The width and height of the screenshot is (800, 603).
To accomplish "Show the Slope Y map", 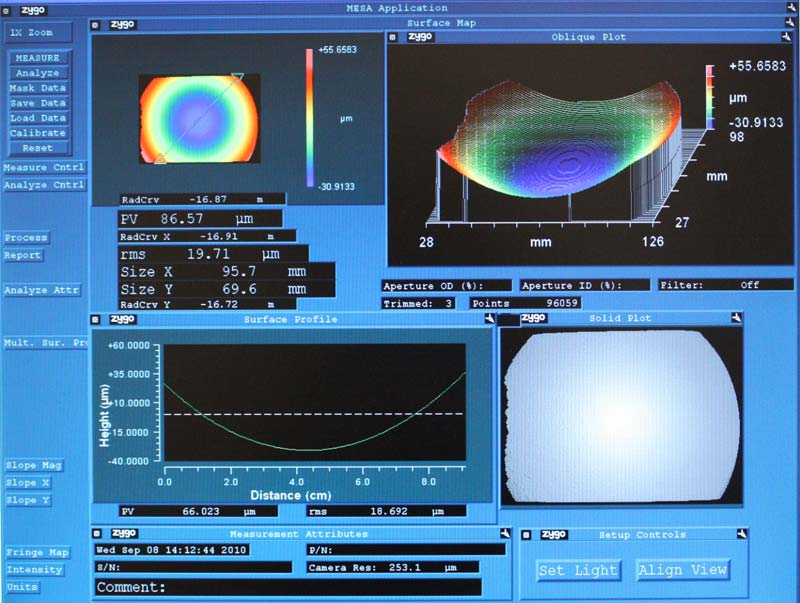I will coord(28,500).
